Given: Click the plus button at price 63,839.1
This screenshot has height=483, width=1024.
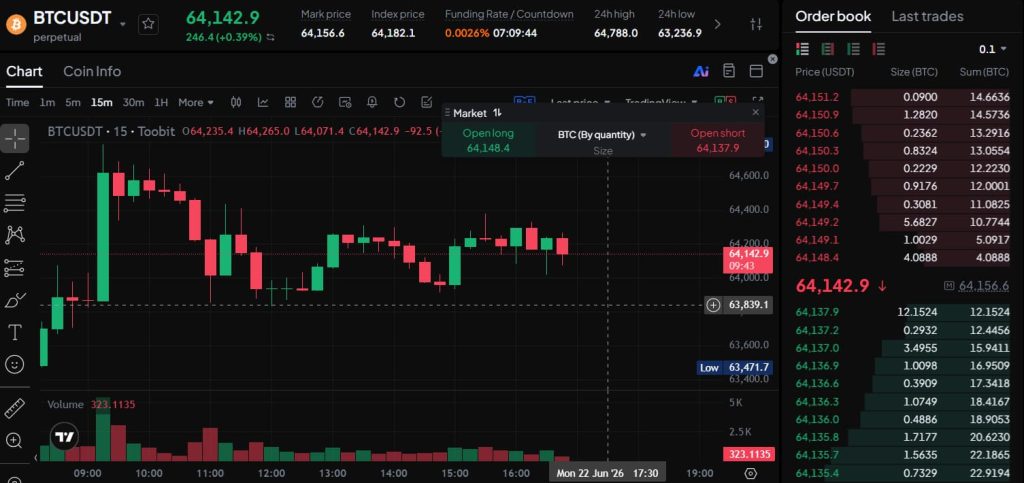Looking at the screenshot, I should (713, 305).
